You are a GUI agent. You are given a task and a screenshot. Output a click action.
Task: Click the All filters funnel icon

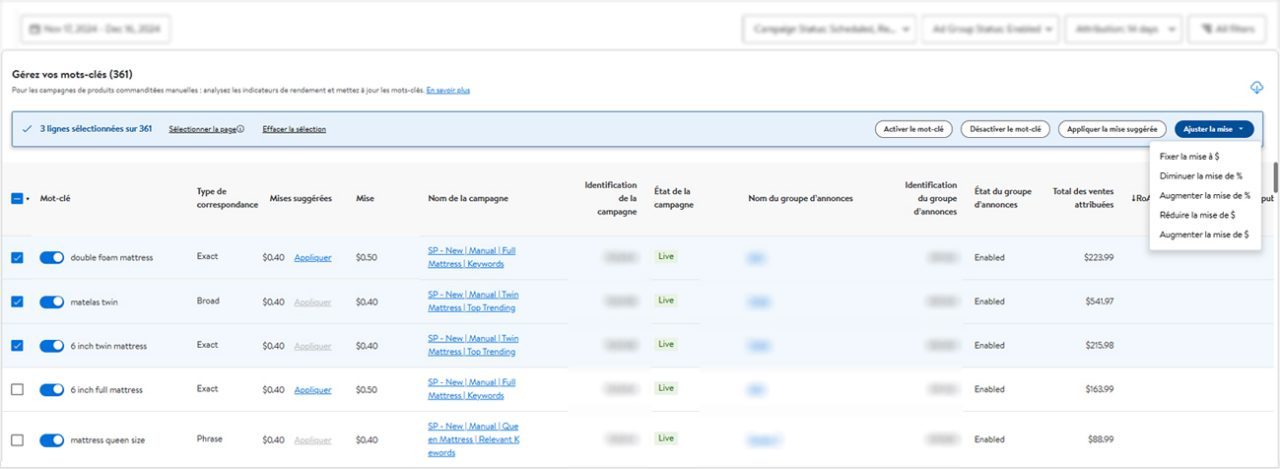pyautogui.click(x=1204, y=30)
